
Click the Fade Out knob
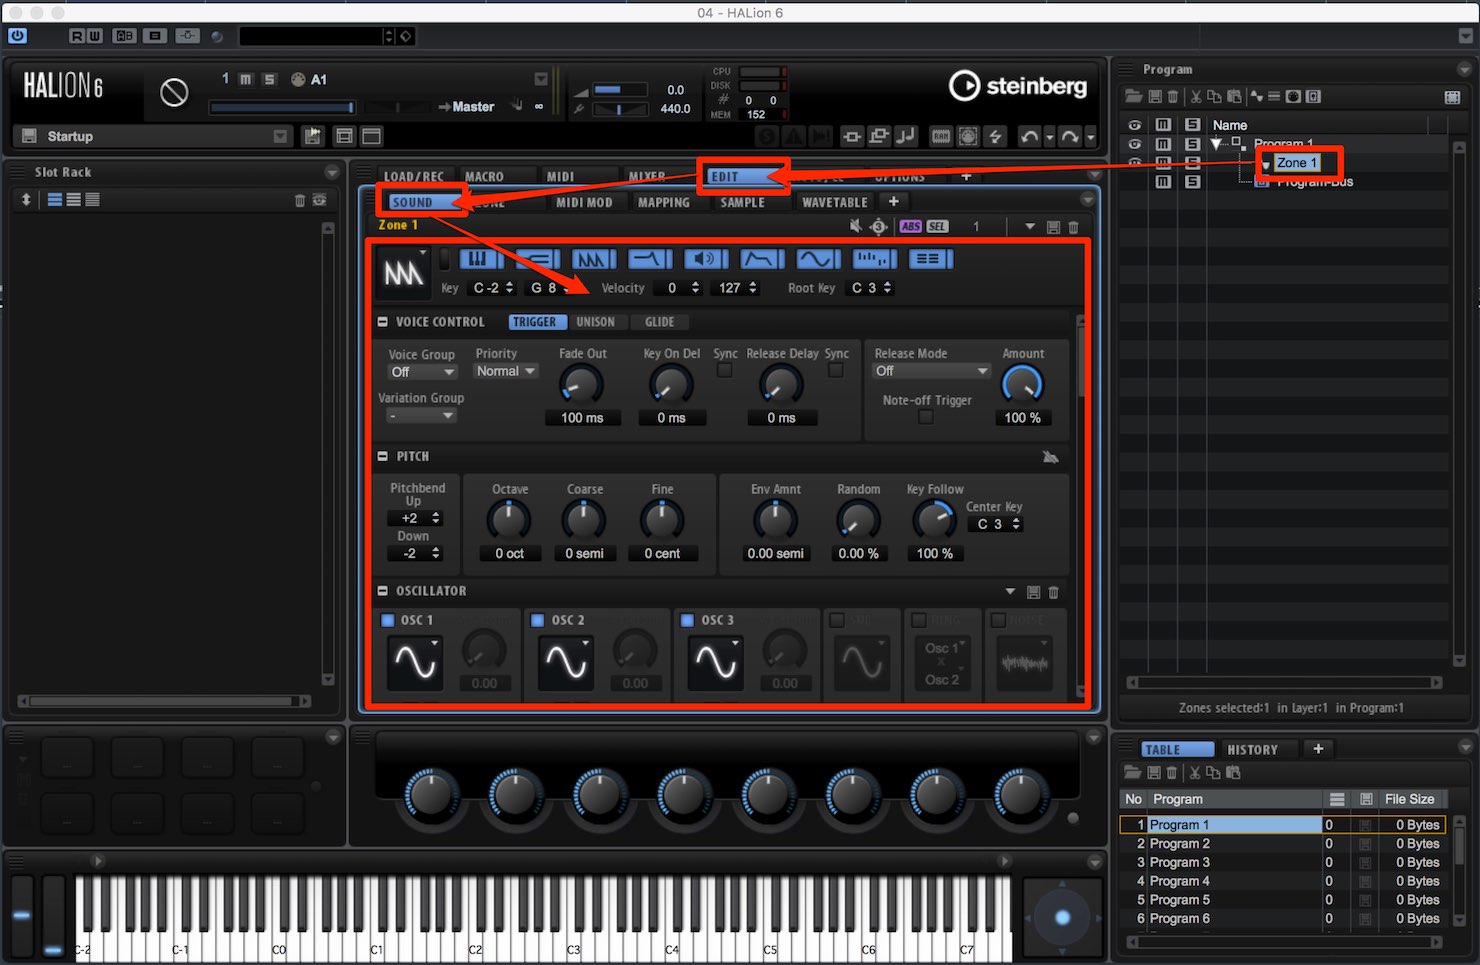point(581,385)
